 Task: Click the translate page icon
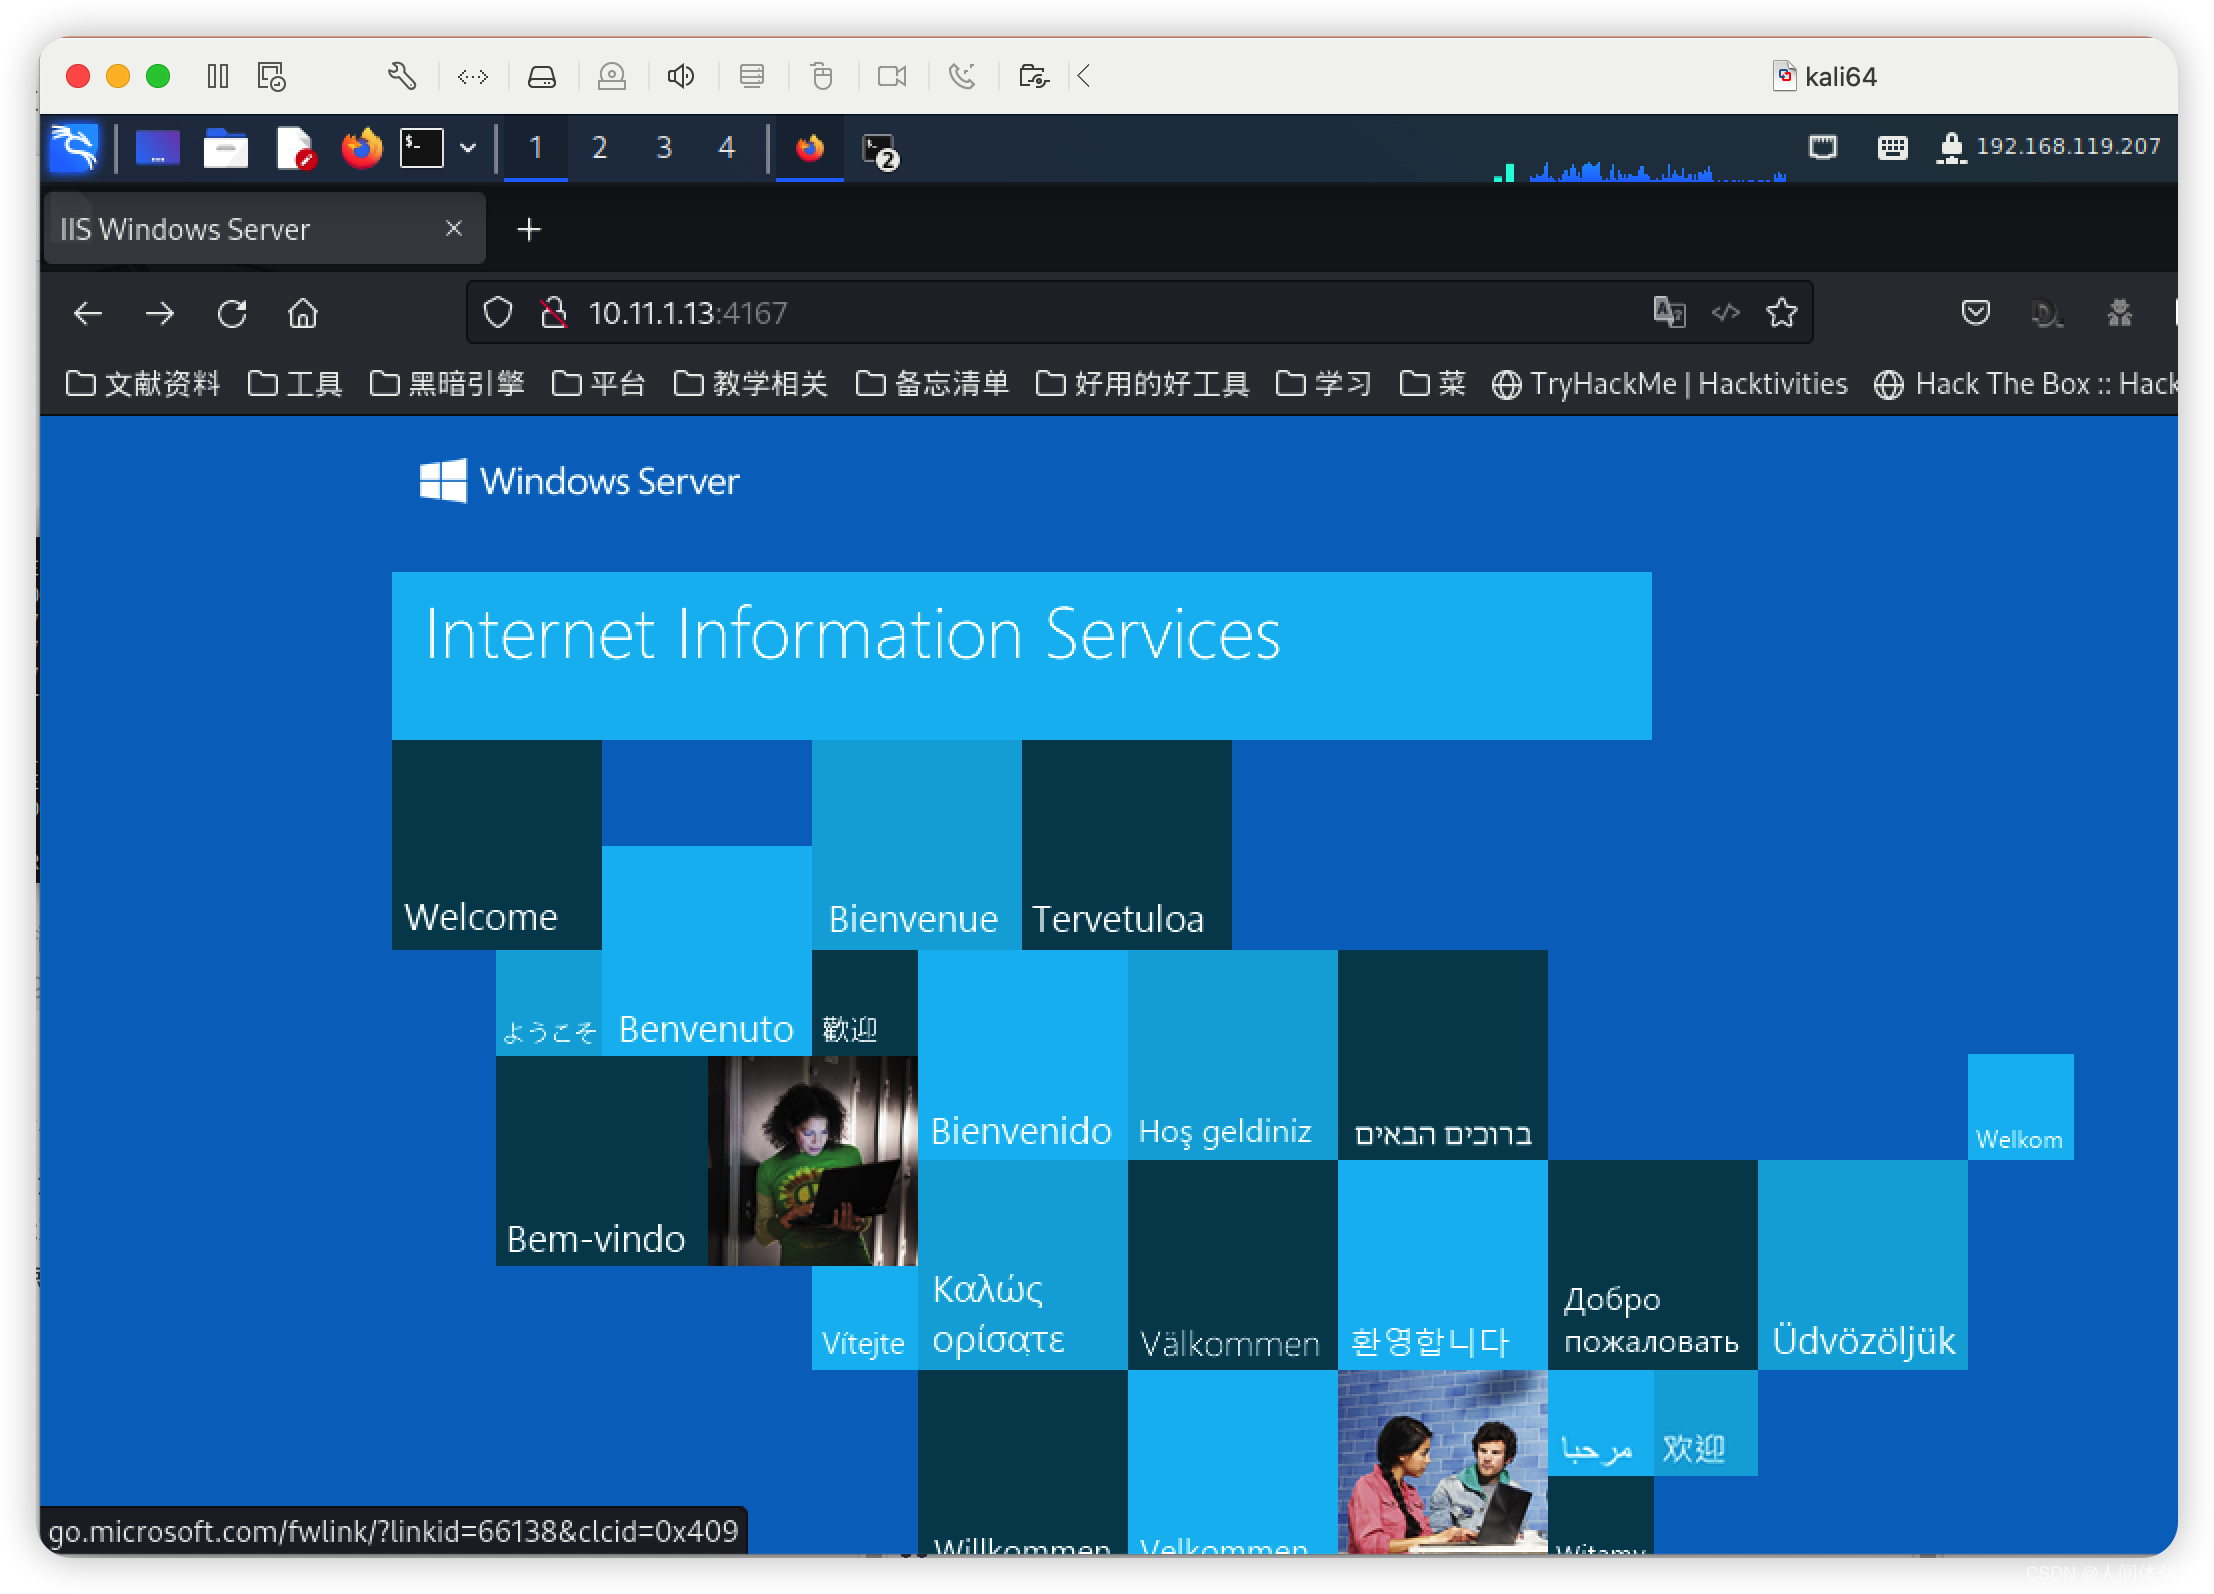tap(1669, 313)
